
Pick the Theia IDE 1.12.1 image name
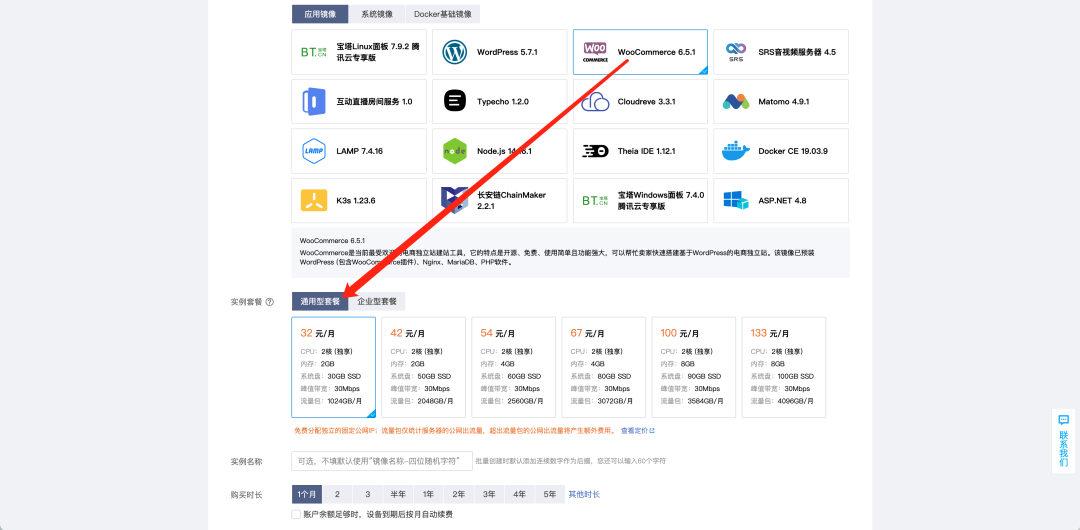pos(647,151)
